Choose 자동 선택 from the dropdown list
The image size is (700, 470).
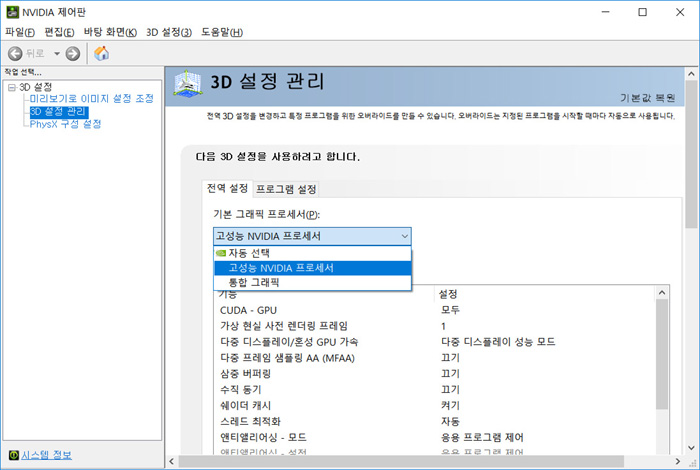[312, 253]
